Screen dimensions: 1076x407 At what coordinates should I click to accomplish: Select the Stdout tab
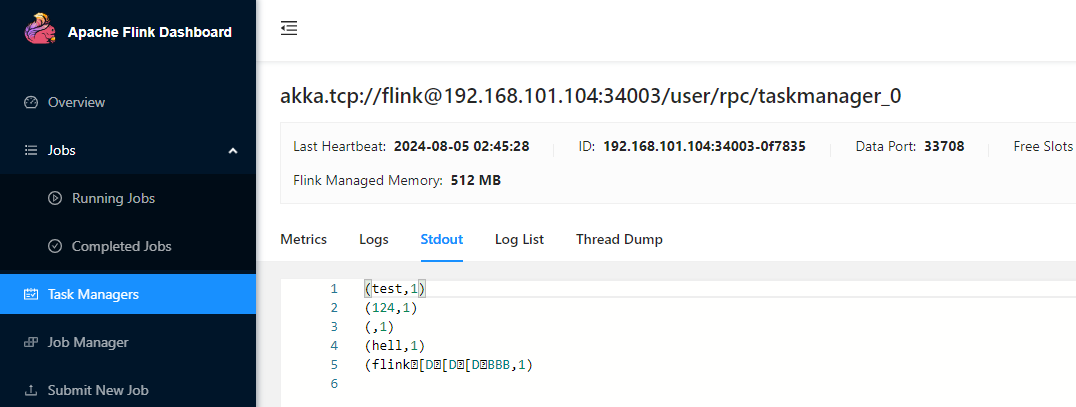pyautogui.click(x=442, y=240)
